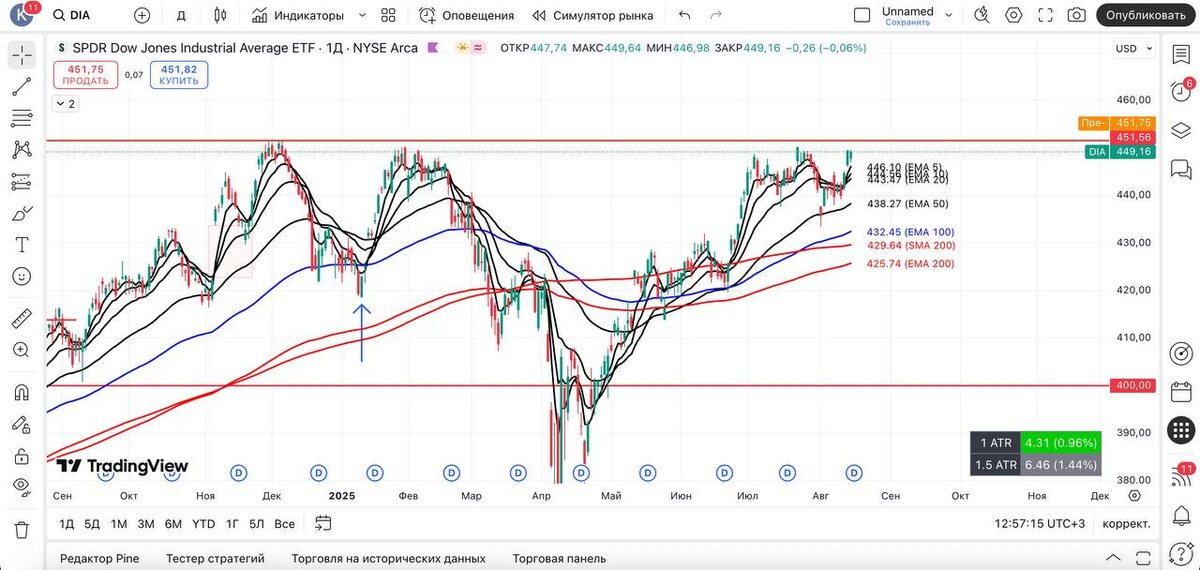Expand the collapsed indicators legend showing 2
The width and height of the screenshot is (1200, 570).
coord(65,103)
